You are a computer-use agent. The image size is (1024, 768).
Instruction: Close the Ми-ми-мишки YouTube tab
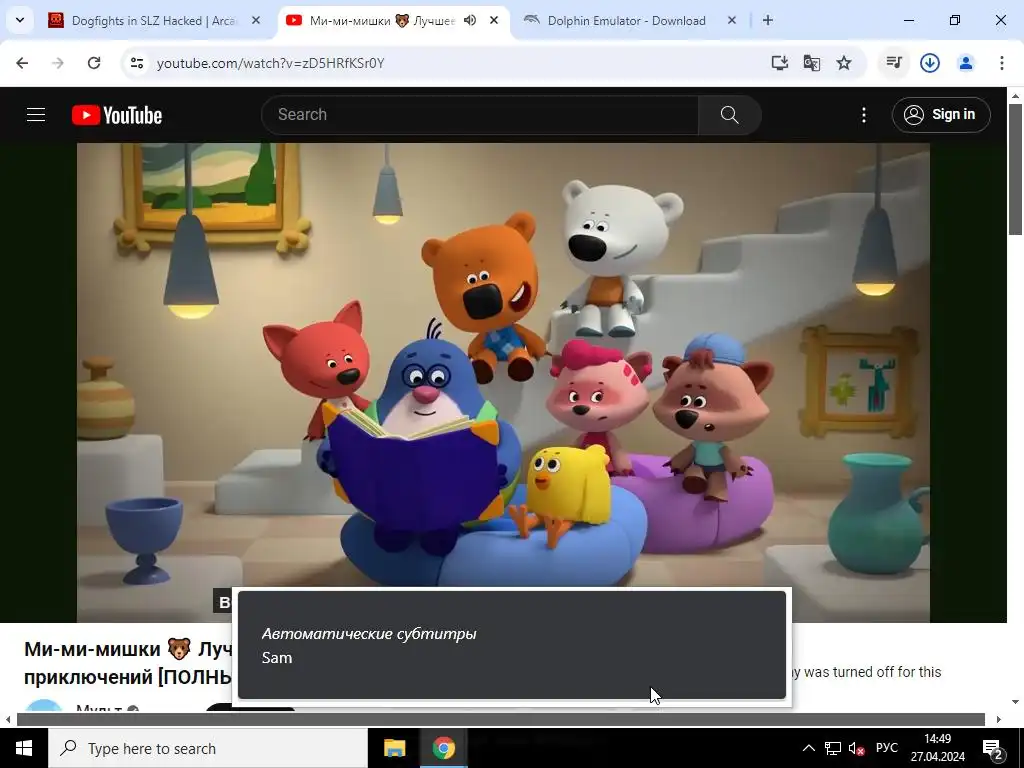494,20
